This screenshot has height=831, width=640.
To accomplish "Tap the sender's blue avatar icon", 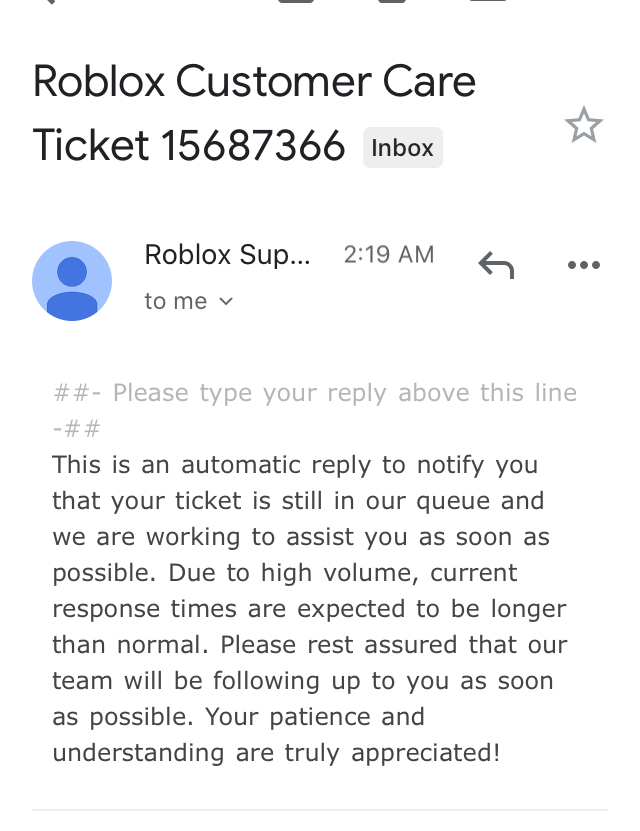I will [72, 281].
